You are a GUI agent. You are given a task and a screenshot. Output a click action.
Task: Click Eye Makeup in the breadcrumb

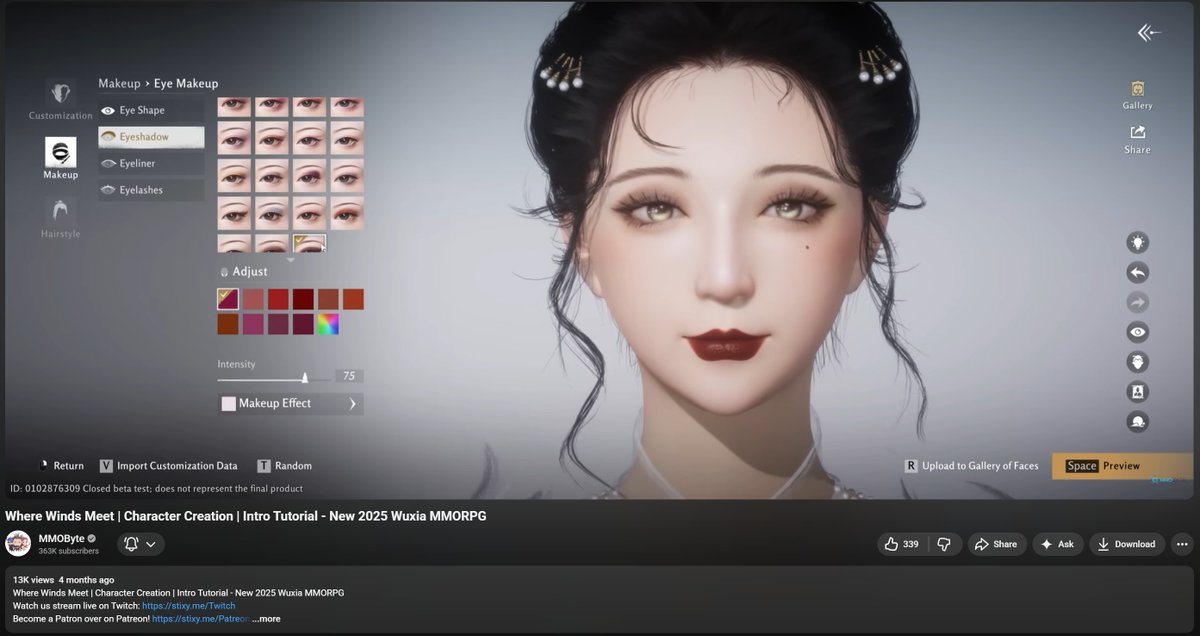[186, 83]
